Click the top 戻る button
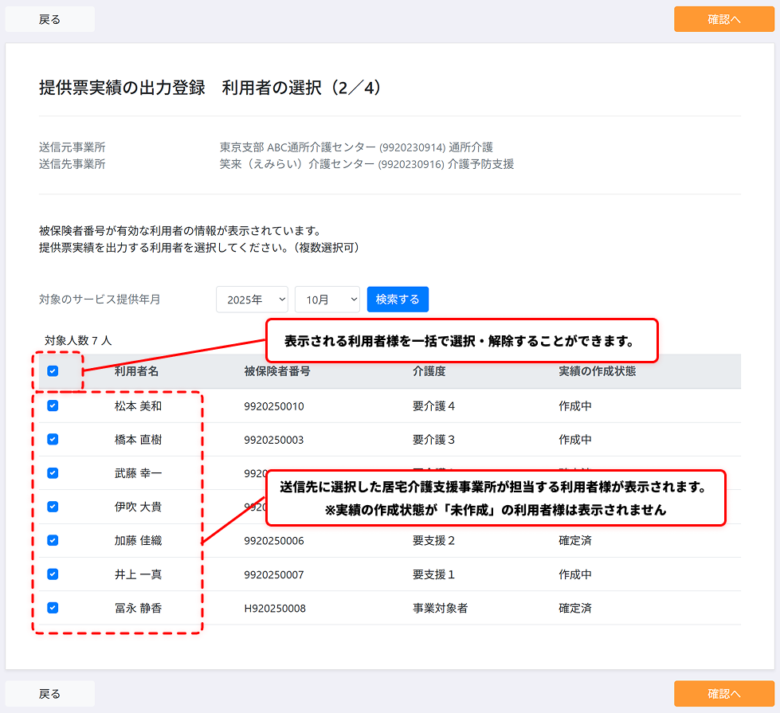The height and width of the screenshot is (713, 780). click(x=50, y=19)
